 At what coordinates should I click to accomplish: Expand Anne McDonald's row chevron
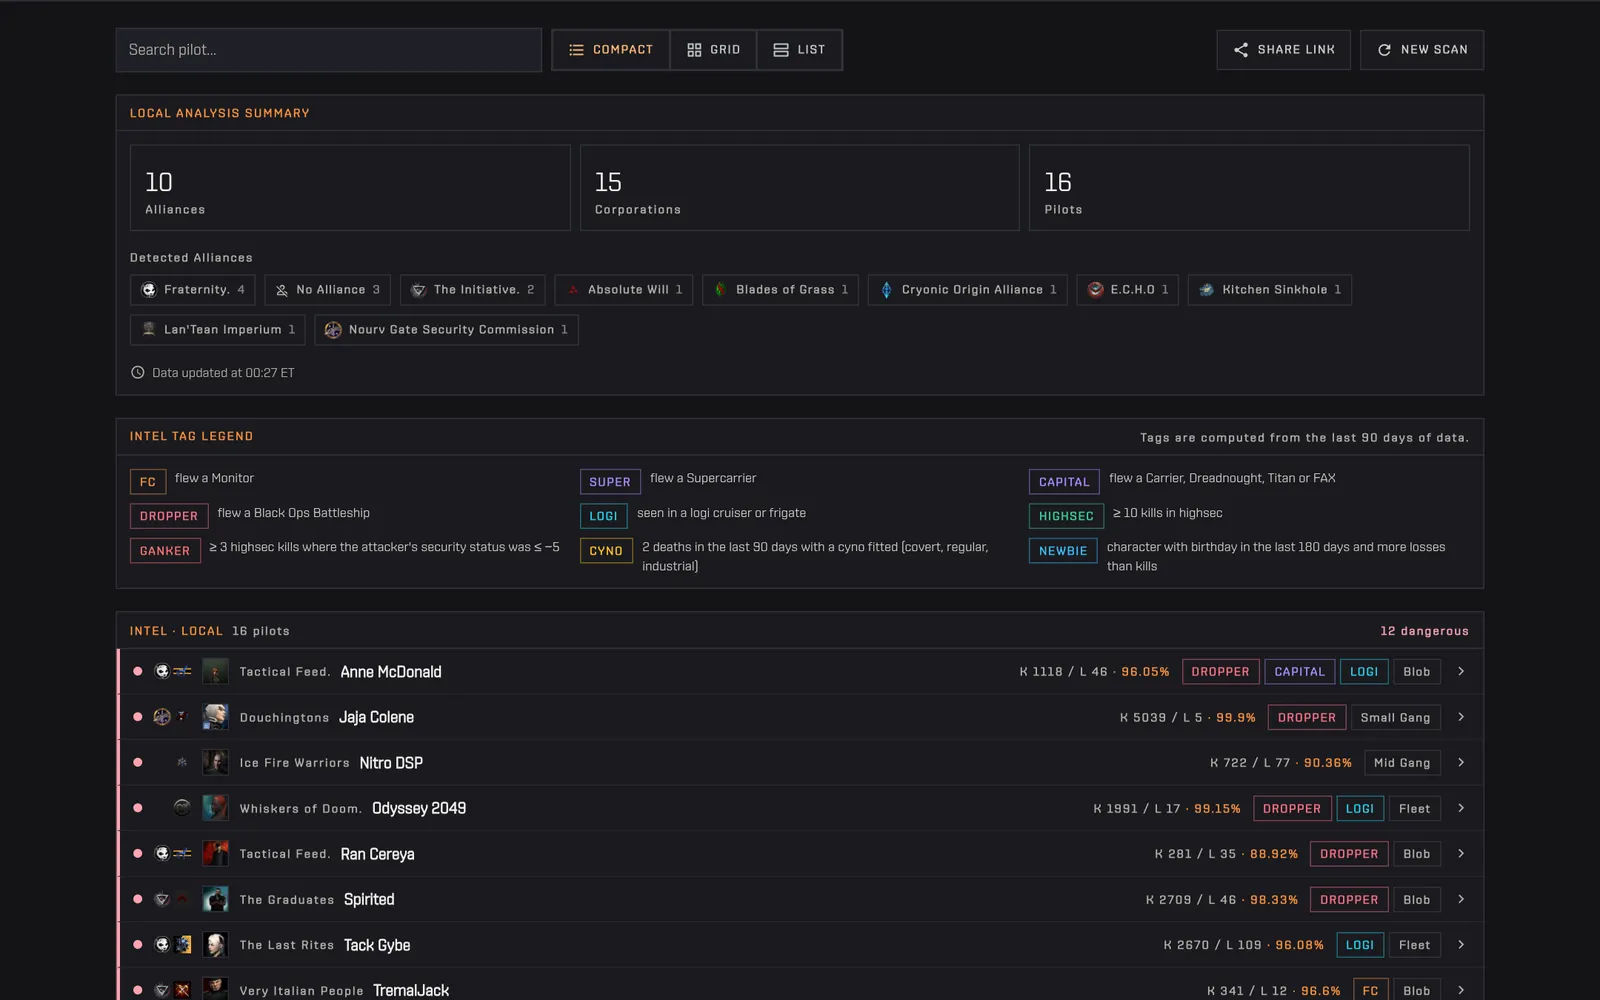coord(1461,672)
